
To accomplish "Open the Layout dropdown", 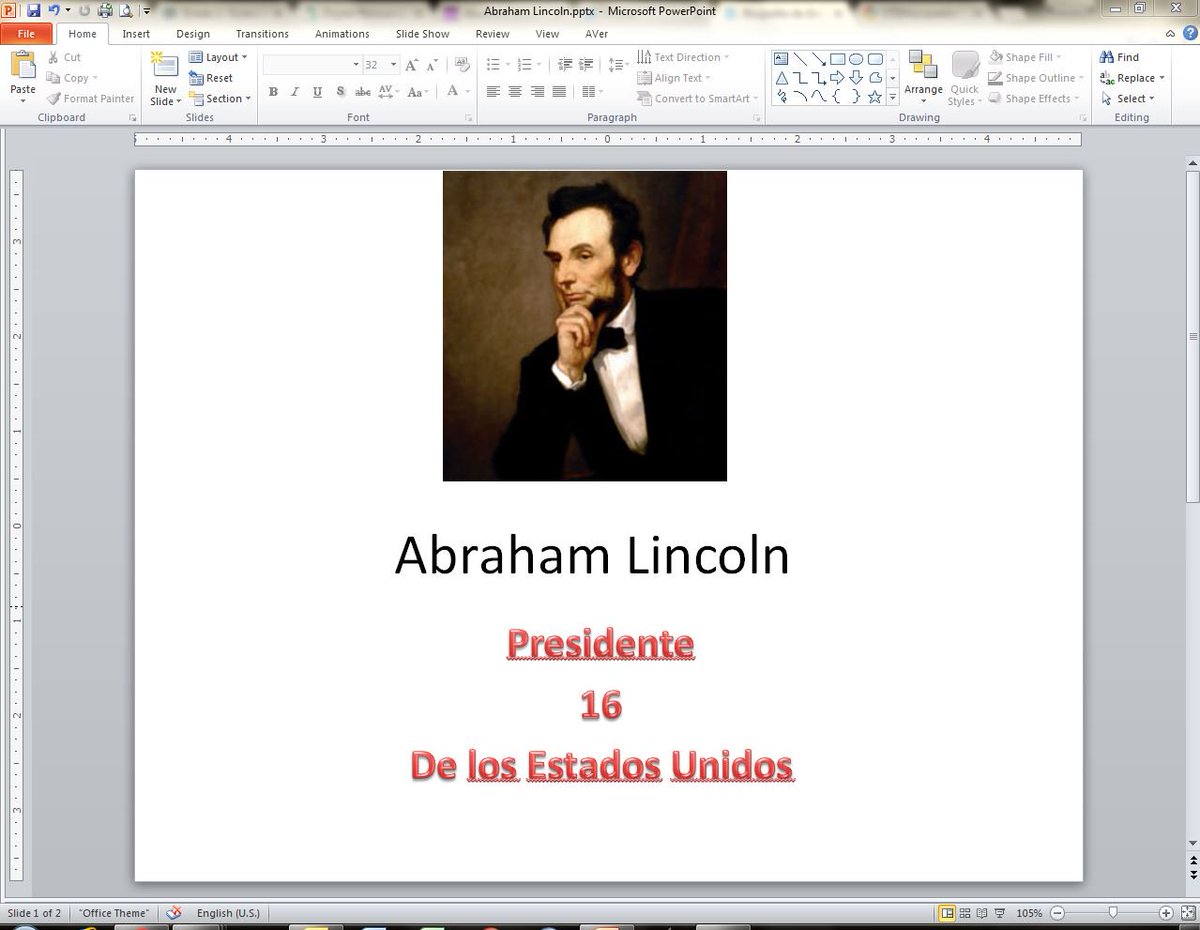I will coord(218,57).
